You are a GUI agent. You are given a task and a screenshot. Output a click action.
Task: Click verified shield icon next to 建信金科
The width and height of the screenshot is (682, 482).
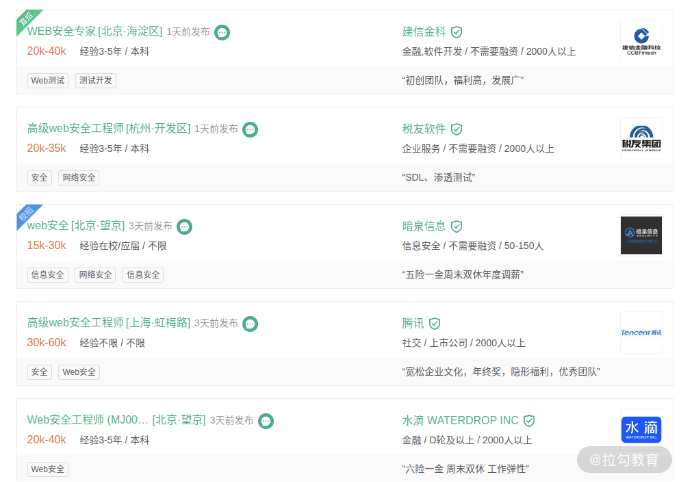click(456, 32)
